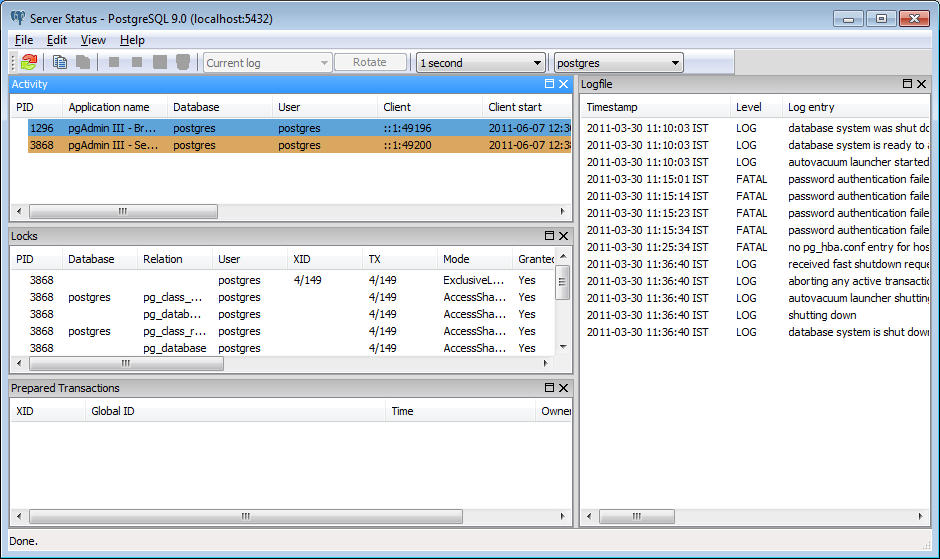Click the Rotate button
940x559 pixels.
pyautogui.click(x=370, y=62)
